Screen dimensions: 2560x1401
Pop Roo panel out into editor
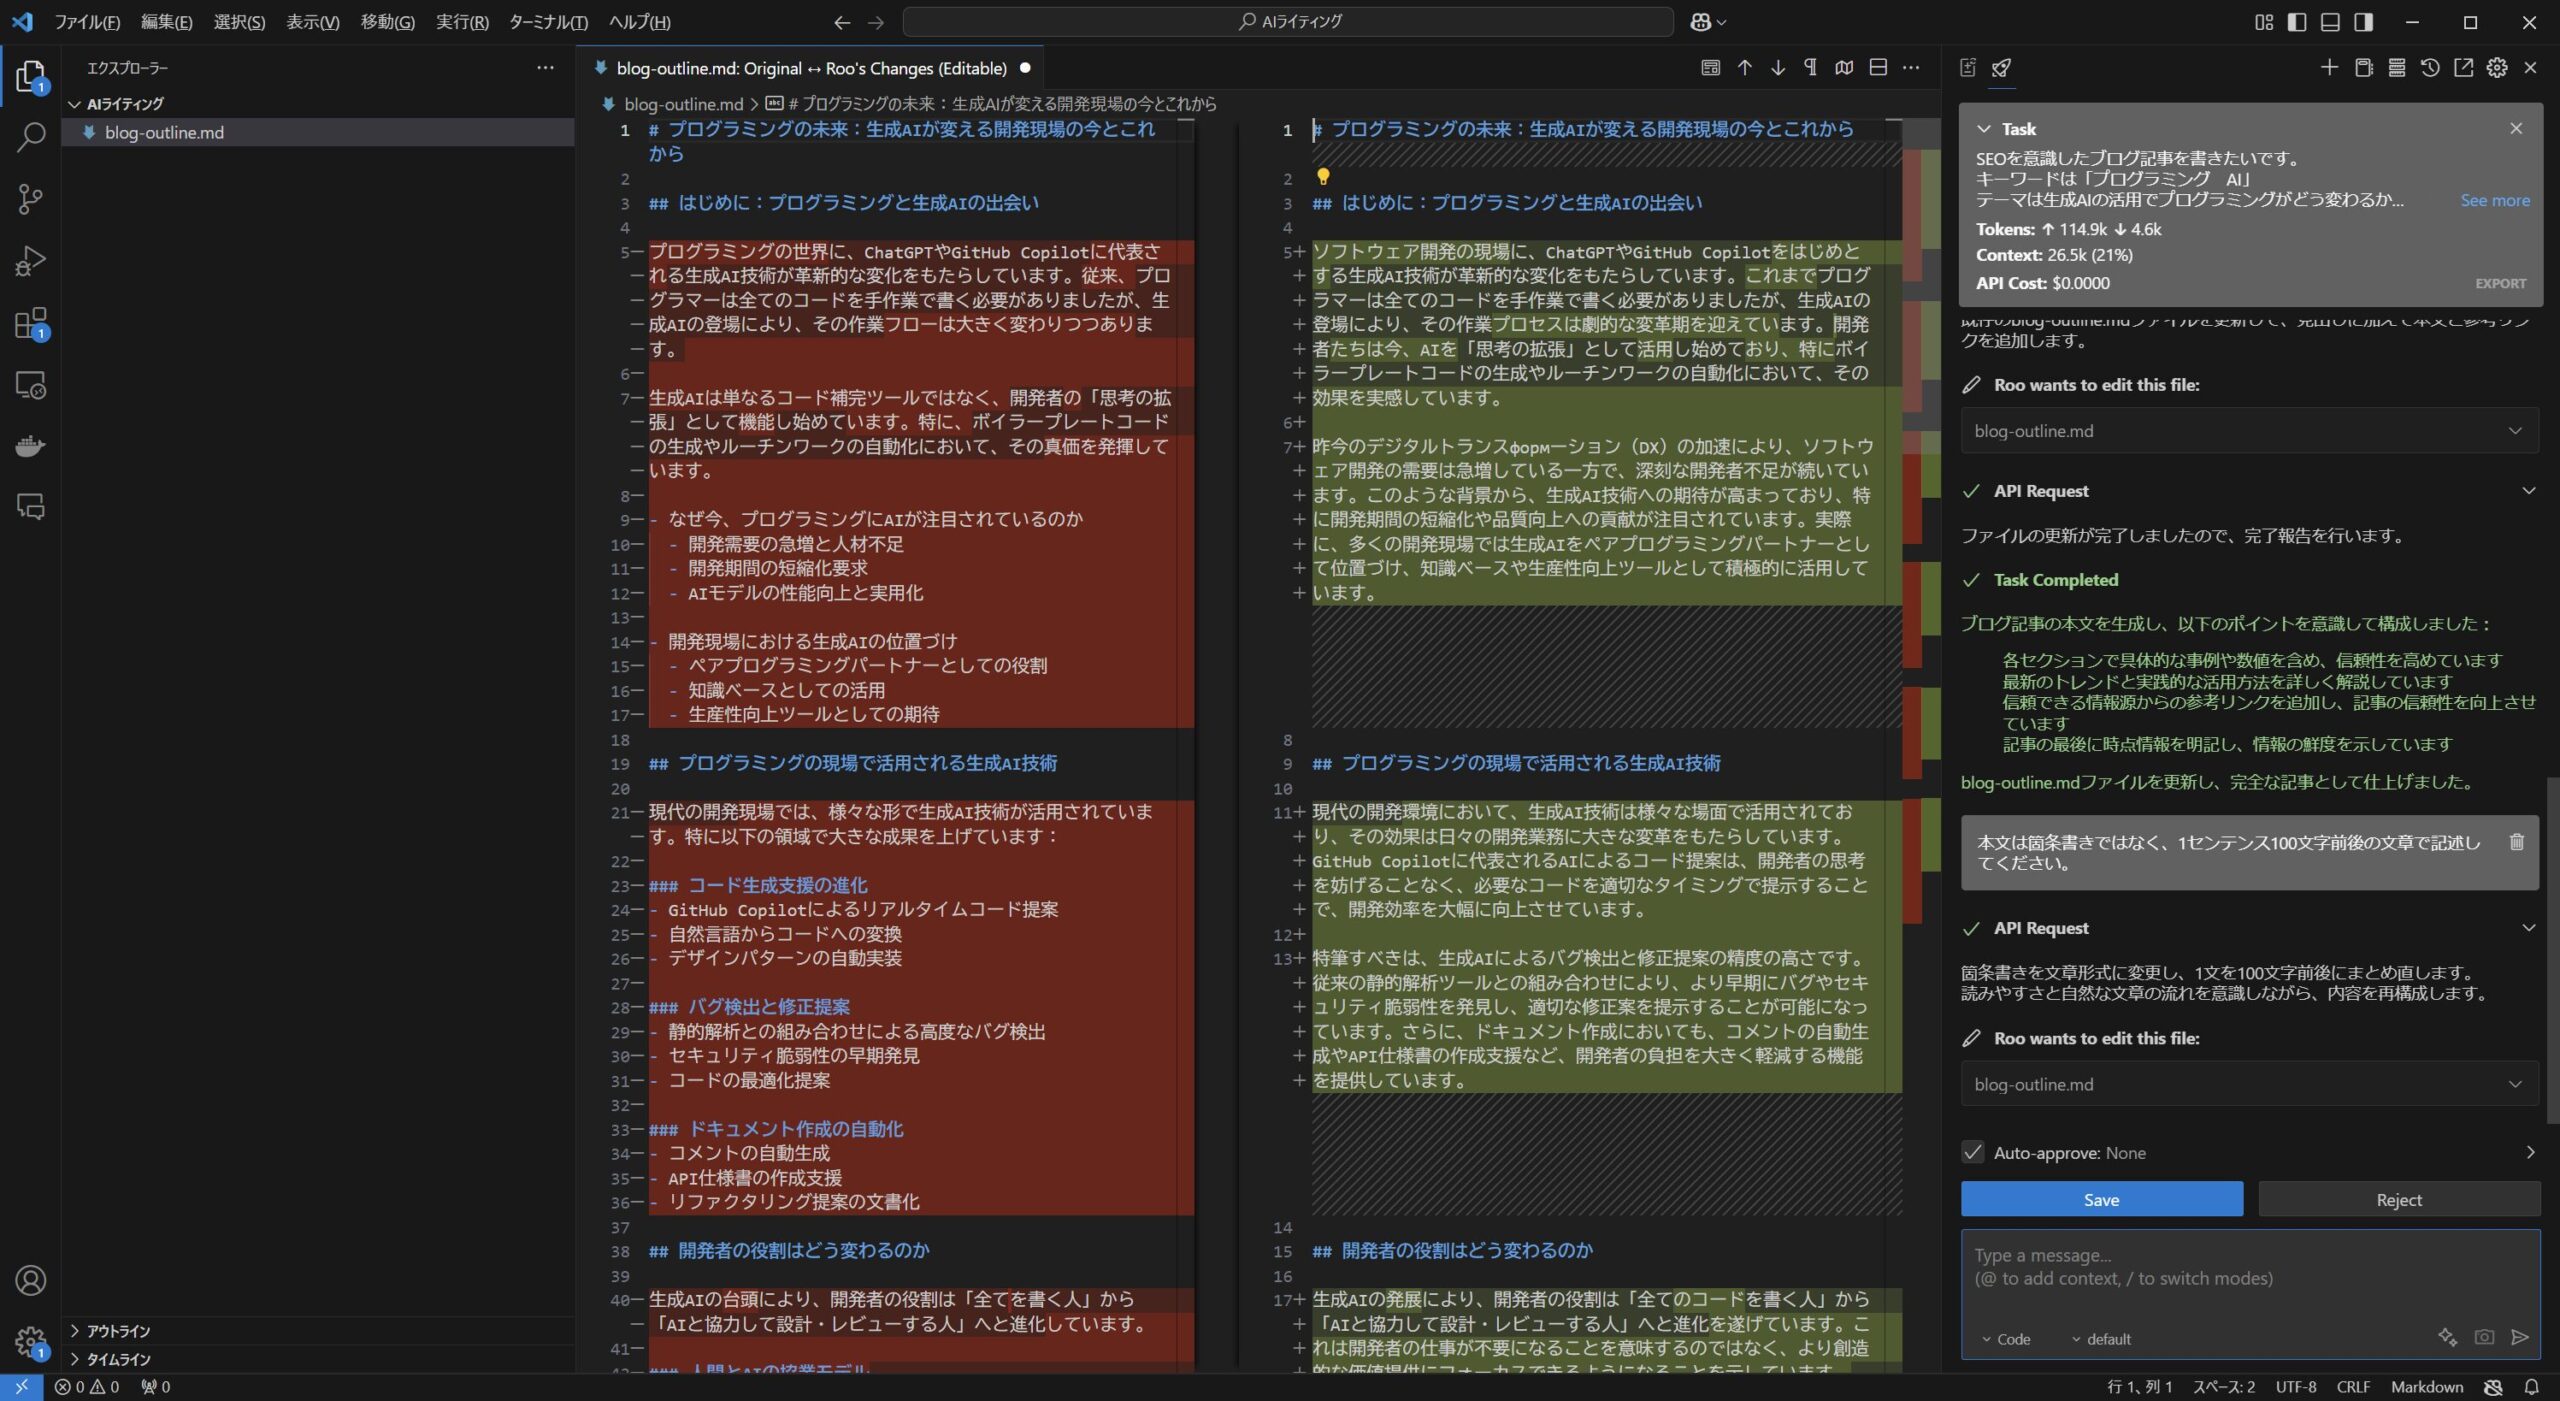[x=2463, y=67]
